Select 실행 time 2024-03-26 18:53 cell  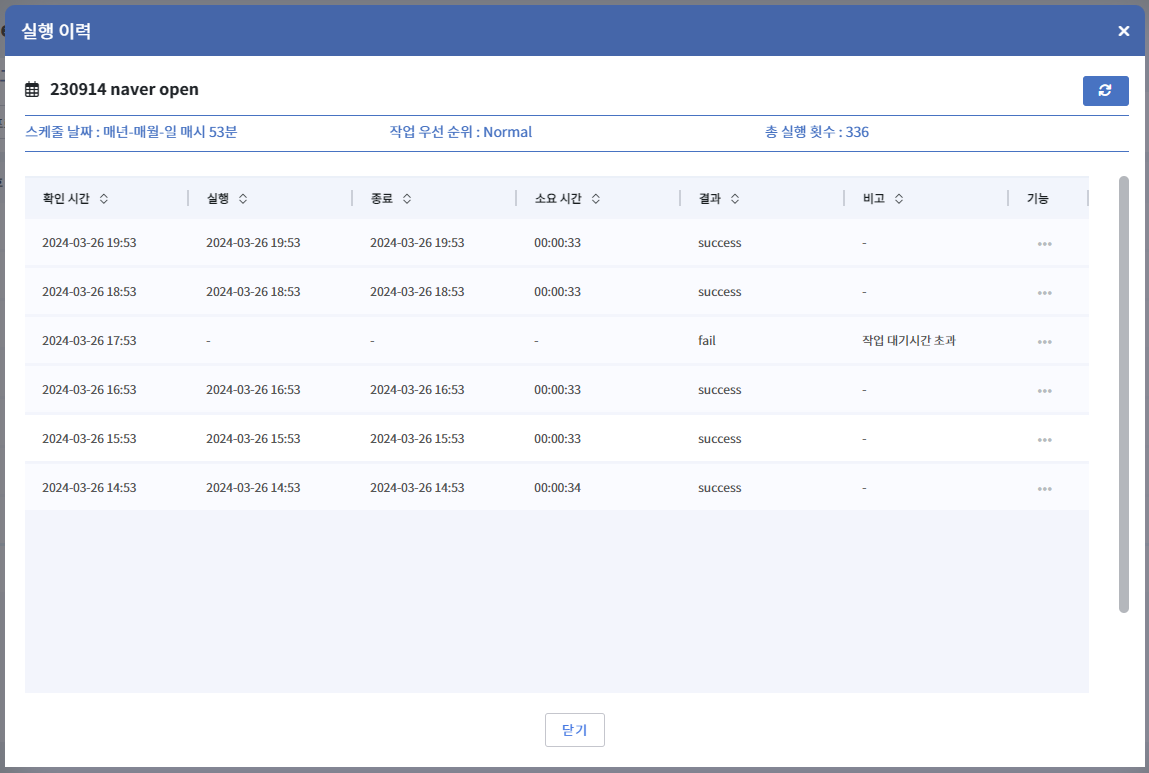[253, 292]
